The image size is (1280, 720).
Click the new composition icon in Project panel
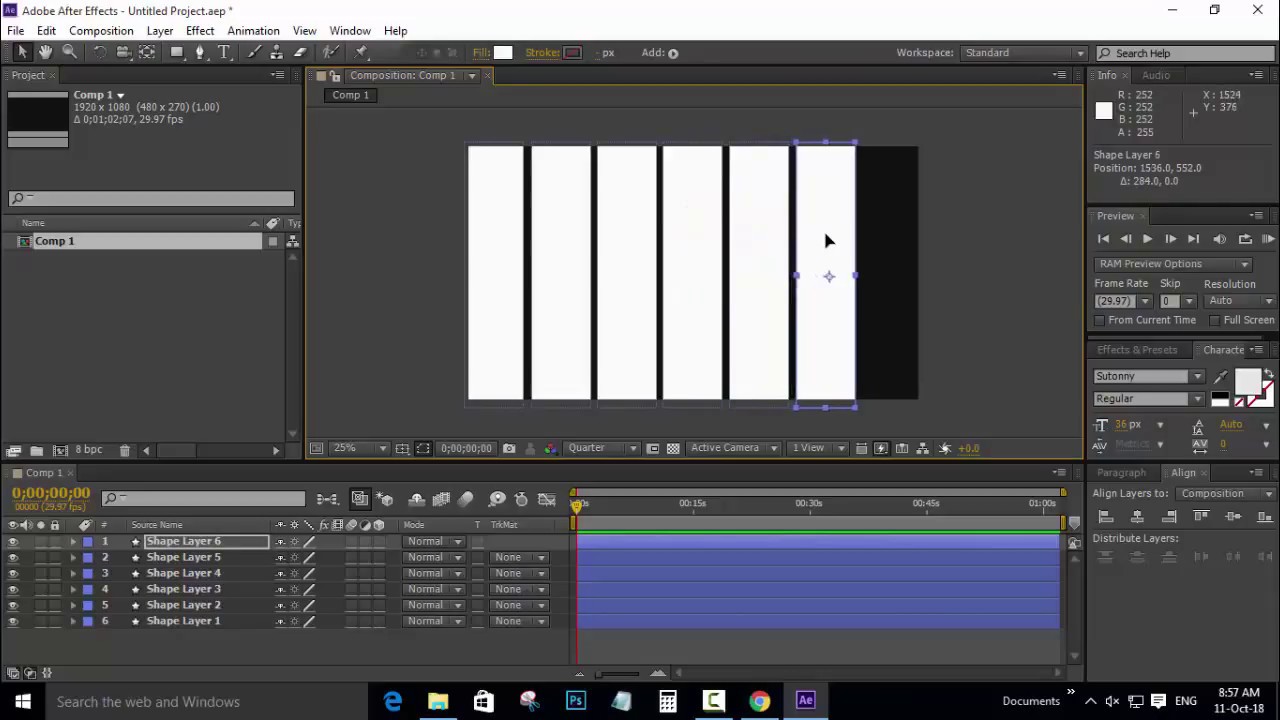[x=60, y=451]
